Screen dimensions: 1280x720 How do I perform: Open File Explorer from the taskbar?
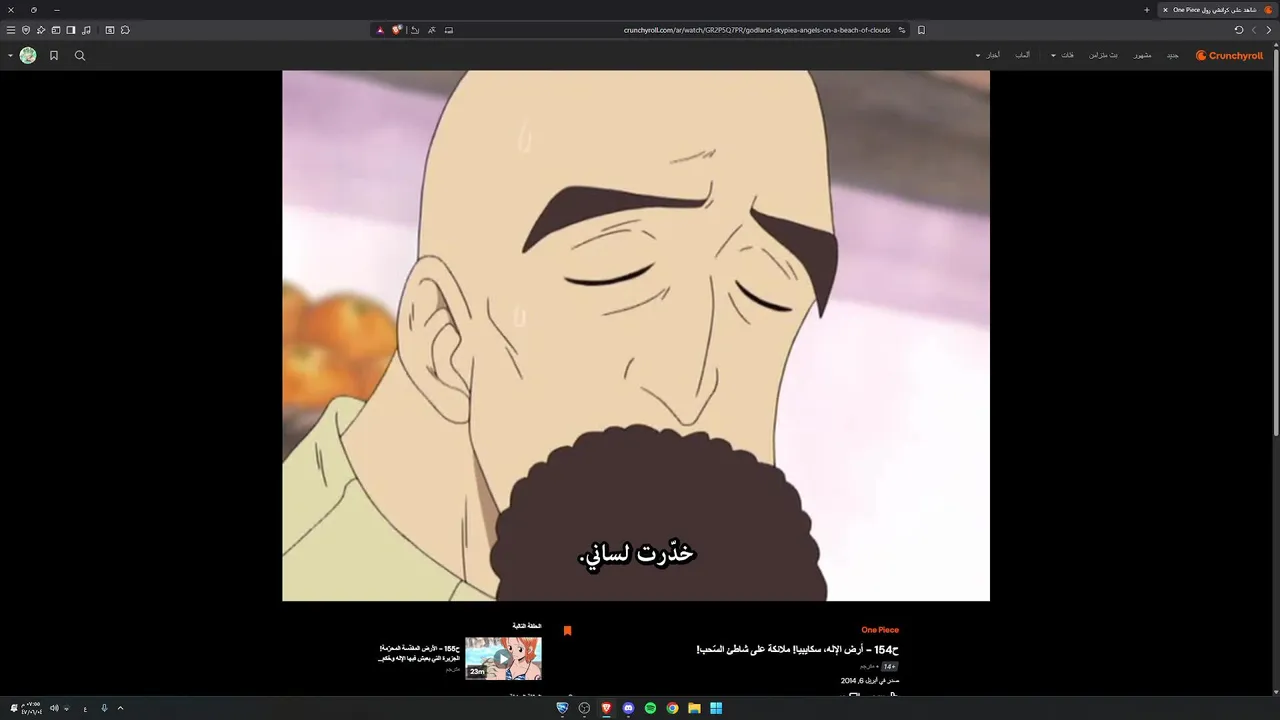pyautogui.click(x=694, y=708)
